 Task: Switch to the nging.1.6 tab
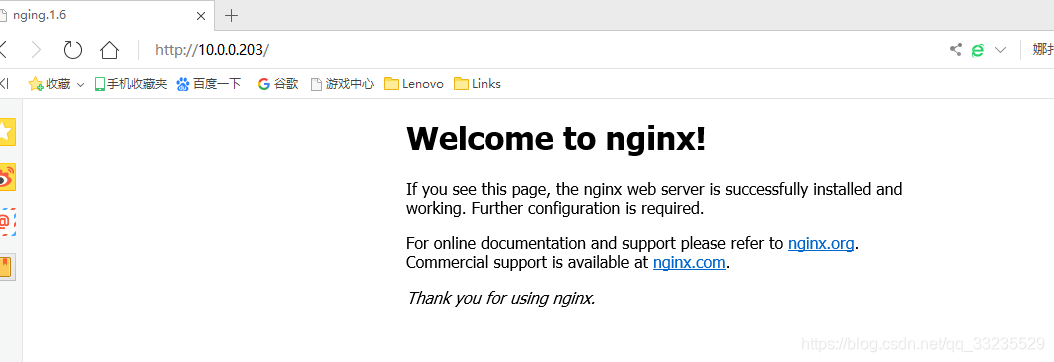click(106, 15)
